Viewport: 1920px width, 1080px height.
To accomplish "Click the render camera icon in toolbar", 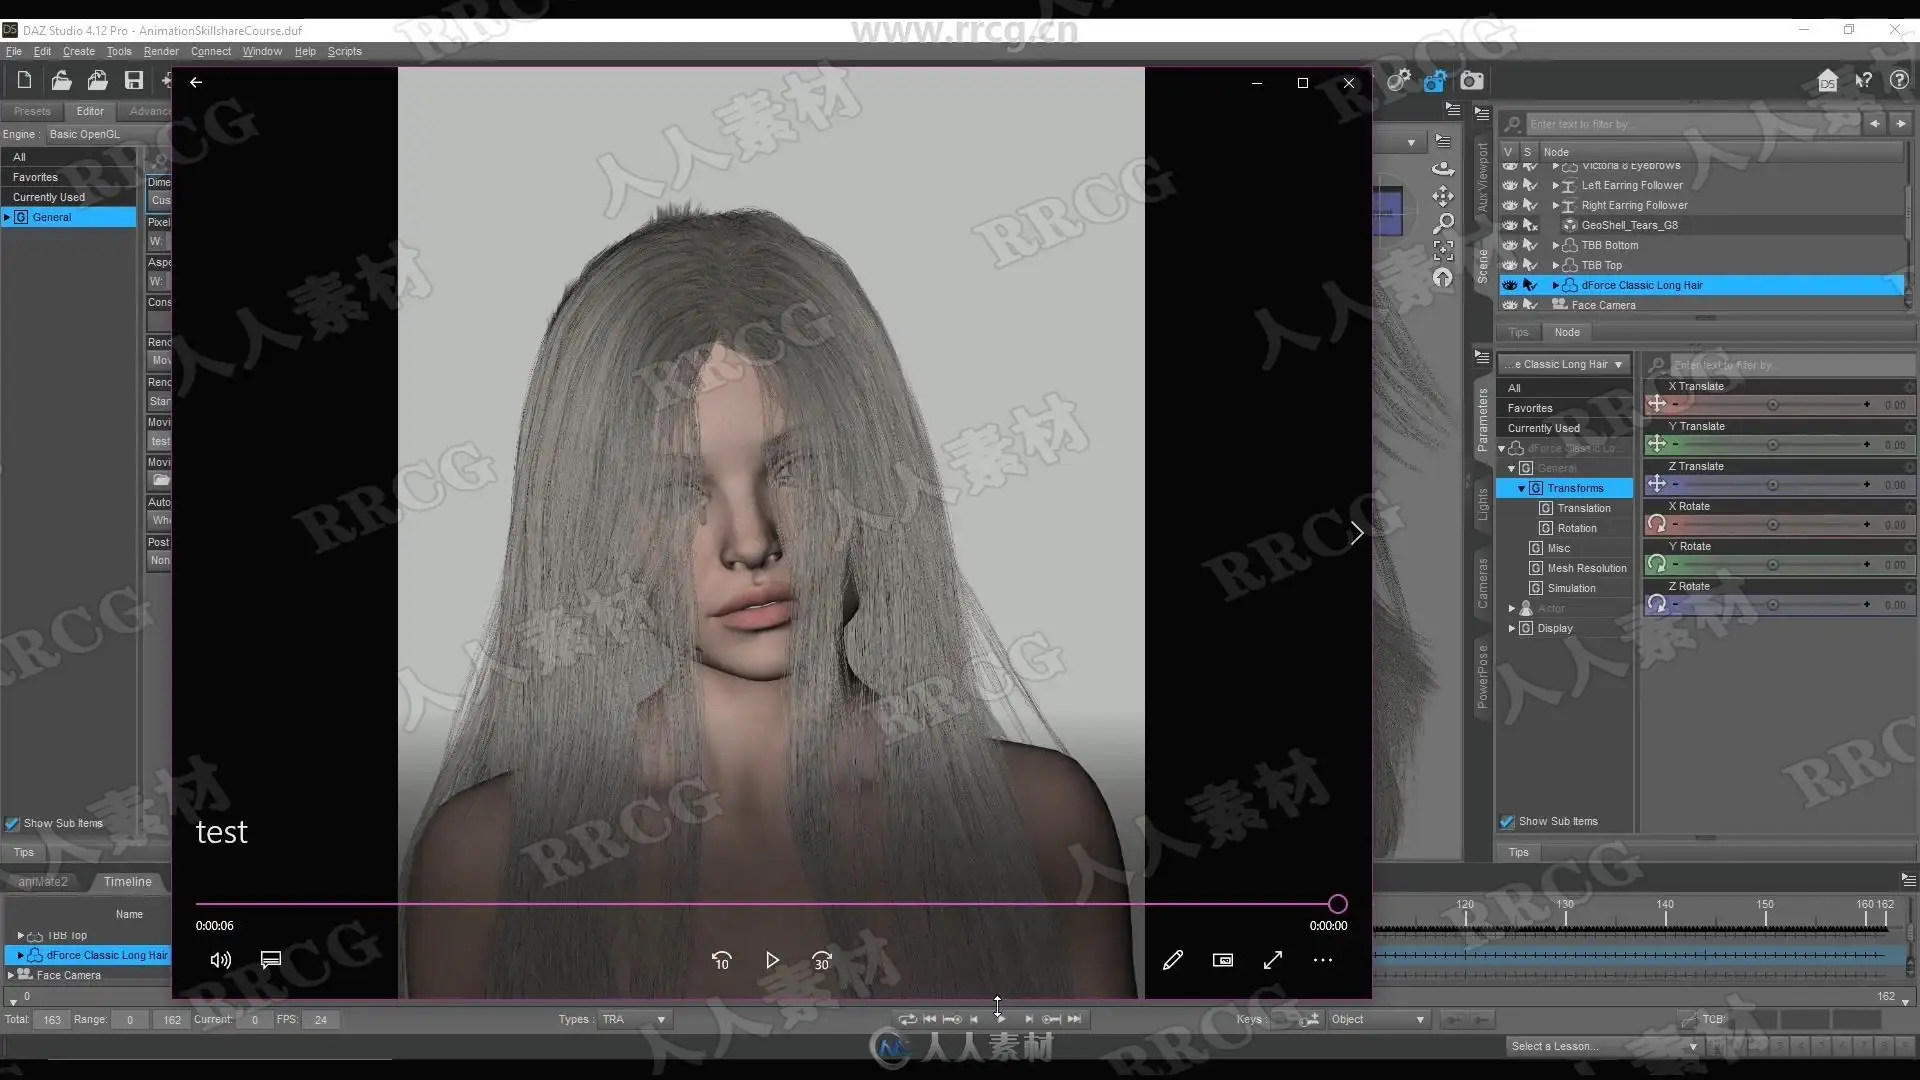I will (x=1471, y=81).
